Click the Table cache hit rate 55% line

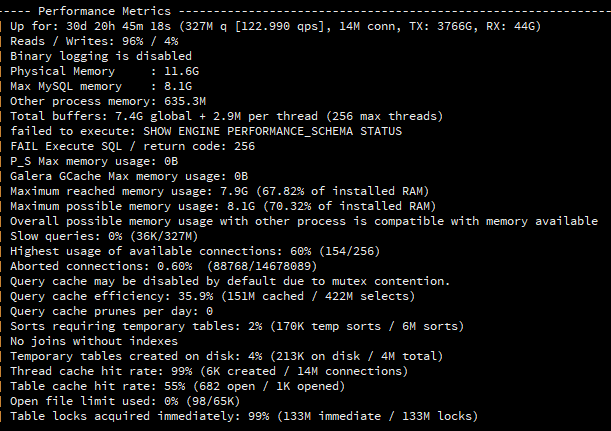[x=177, y=386]
